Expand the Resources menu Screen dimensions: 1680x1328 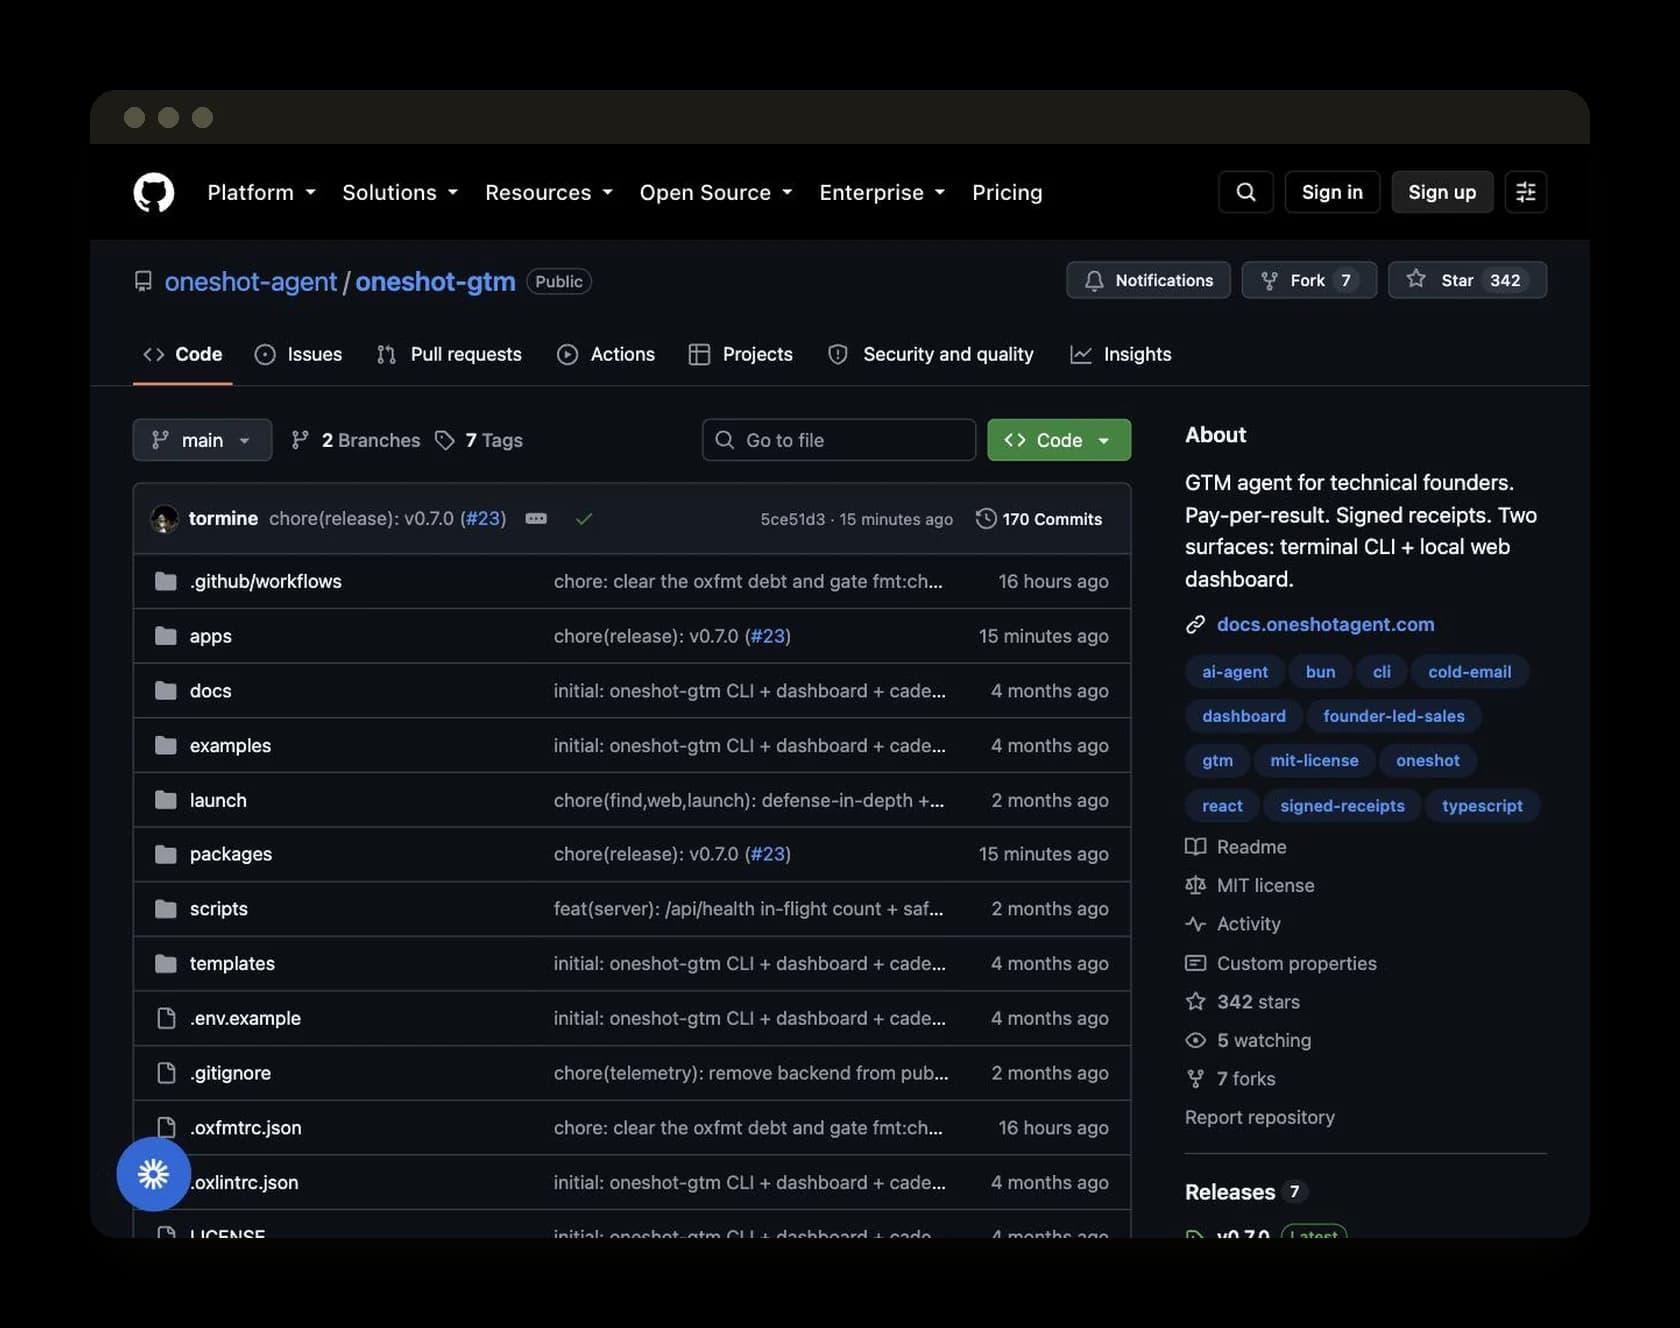coord(549,192)
